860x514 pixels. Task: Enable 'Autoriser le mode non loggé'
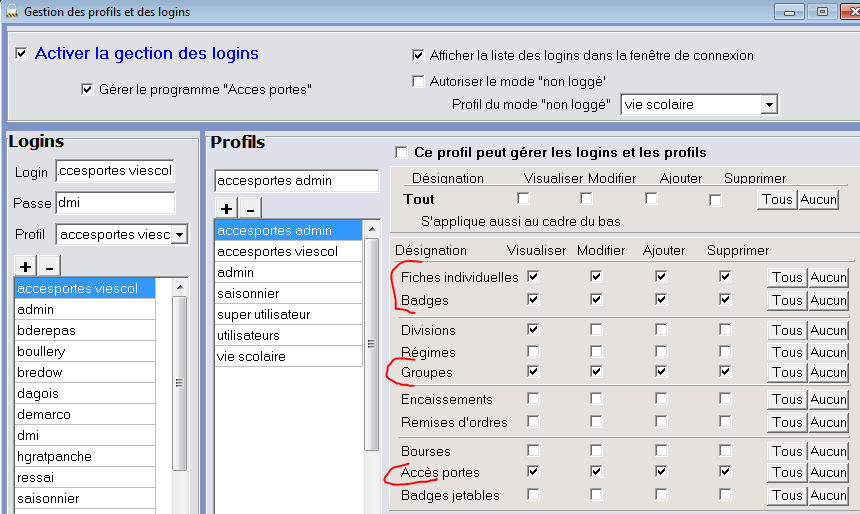[418, 81]
